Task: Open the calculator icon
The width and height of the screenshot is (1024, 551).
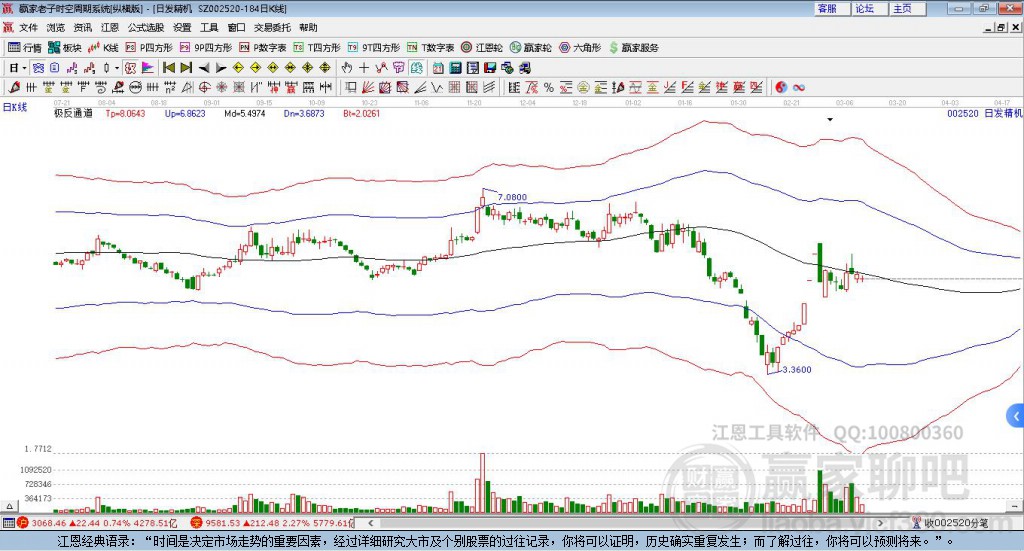Action: tap(455, 68)
